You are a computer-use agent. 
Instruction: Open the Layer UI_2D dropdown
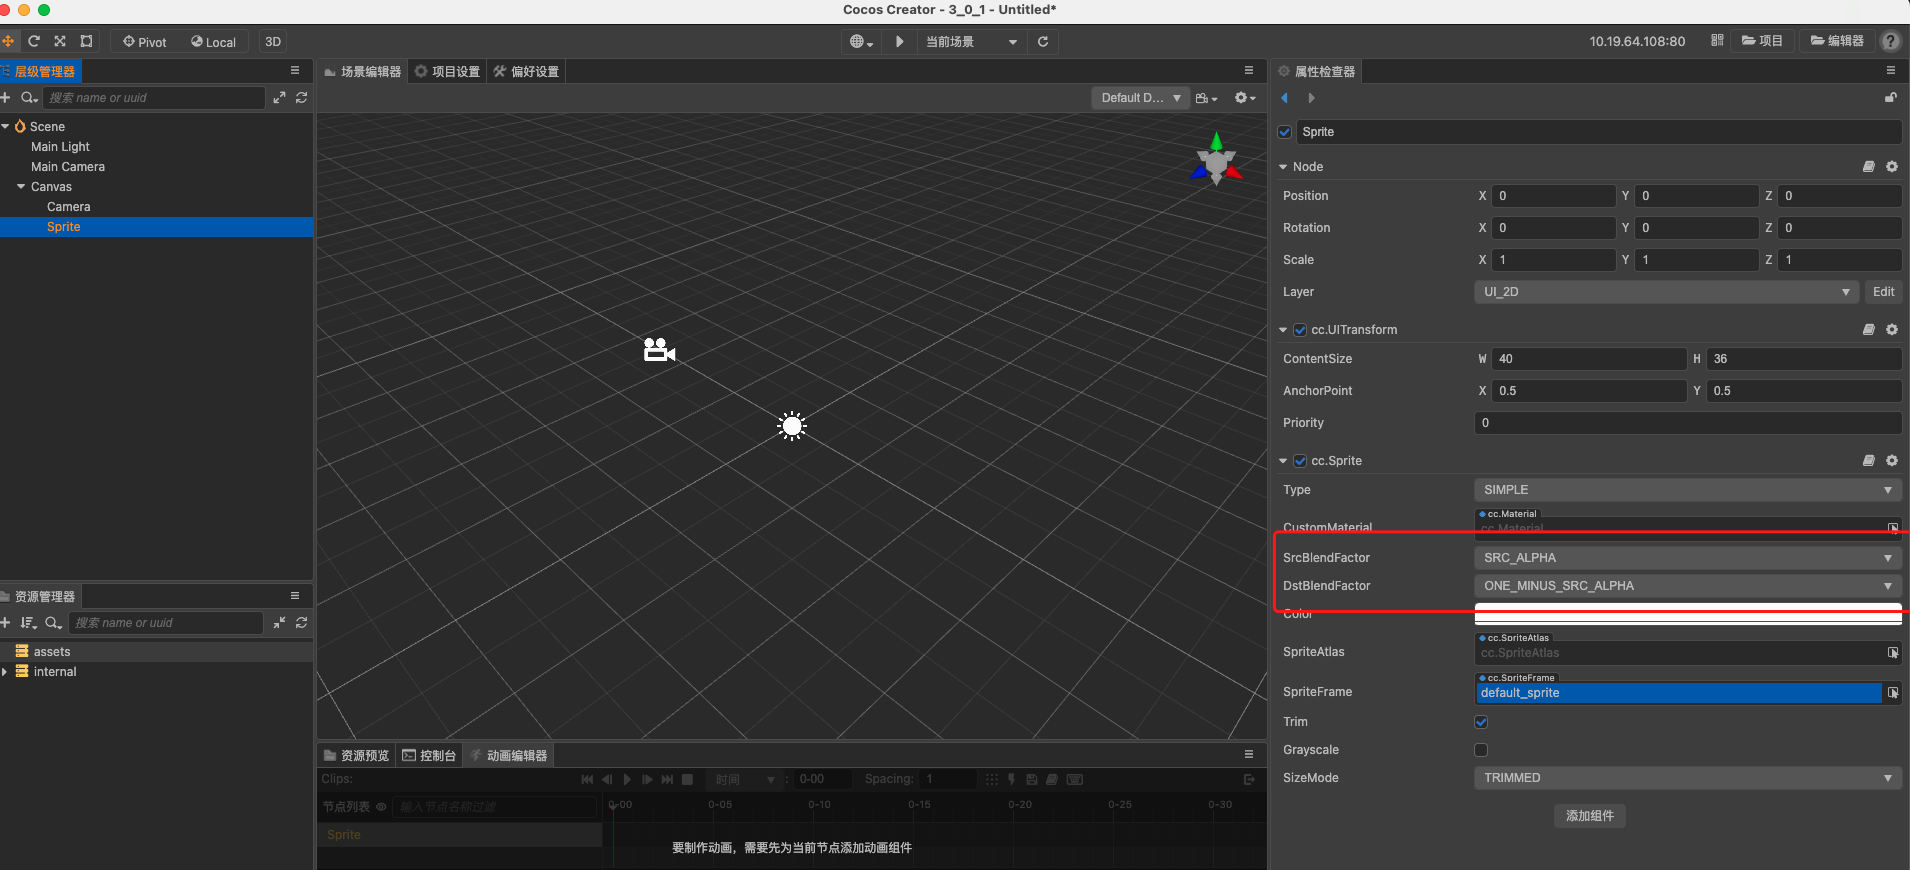pyautogui.click(x=1666, y=292)
